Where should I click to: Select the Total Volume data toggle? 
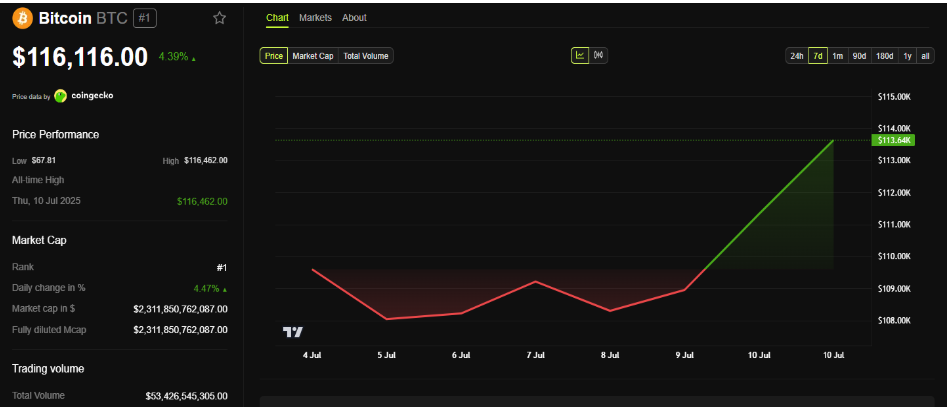pos(366,56)
